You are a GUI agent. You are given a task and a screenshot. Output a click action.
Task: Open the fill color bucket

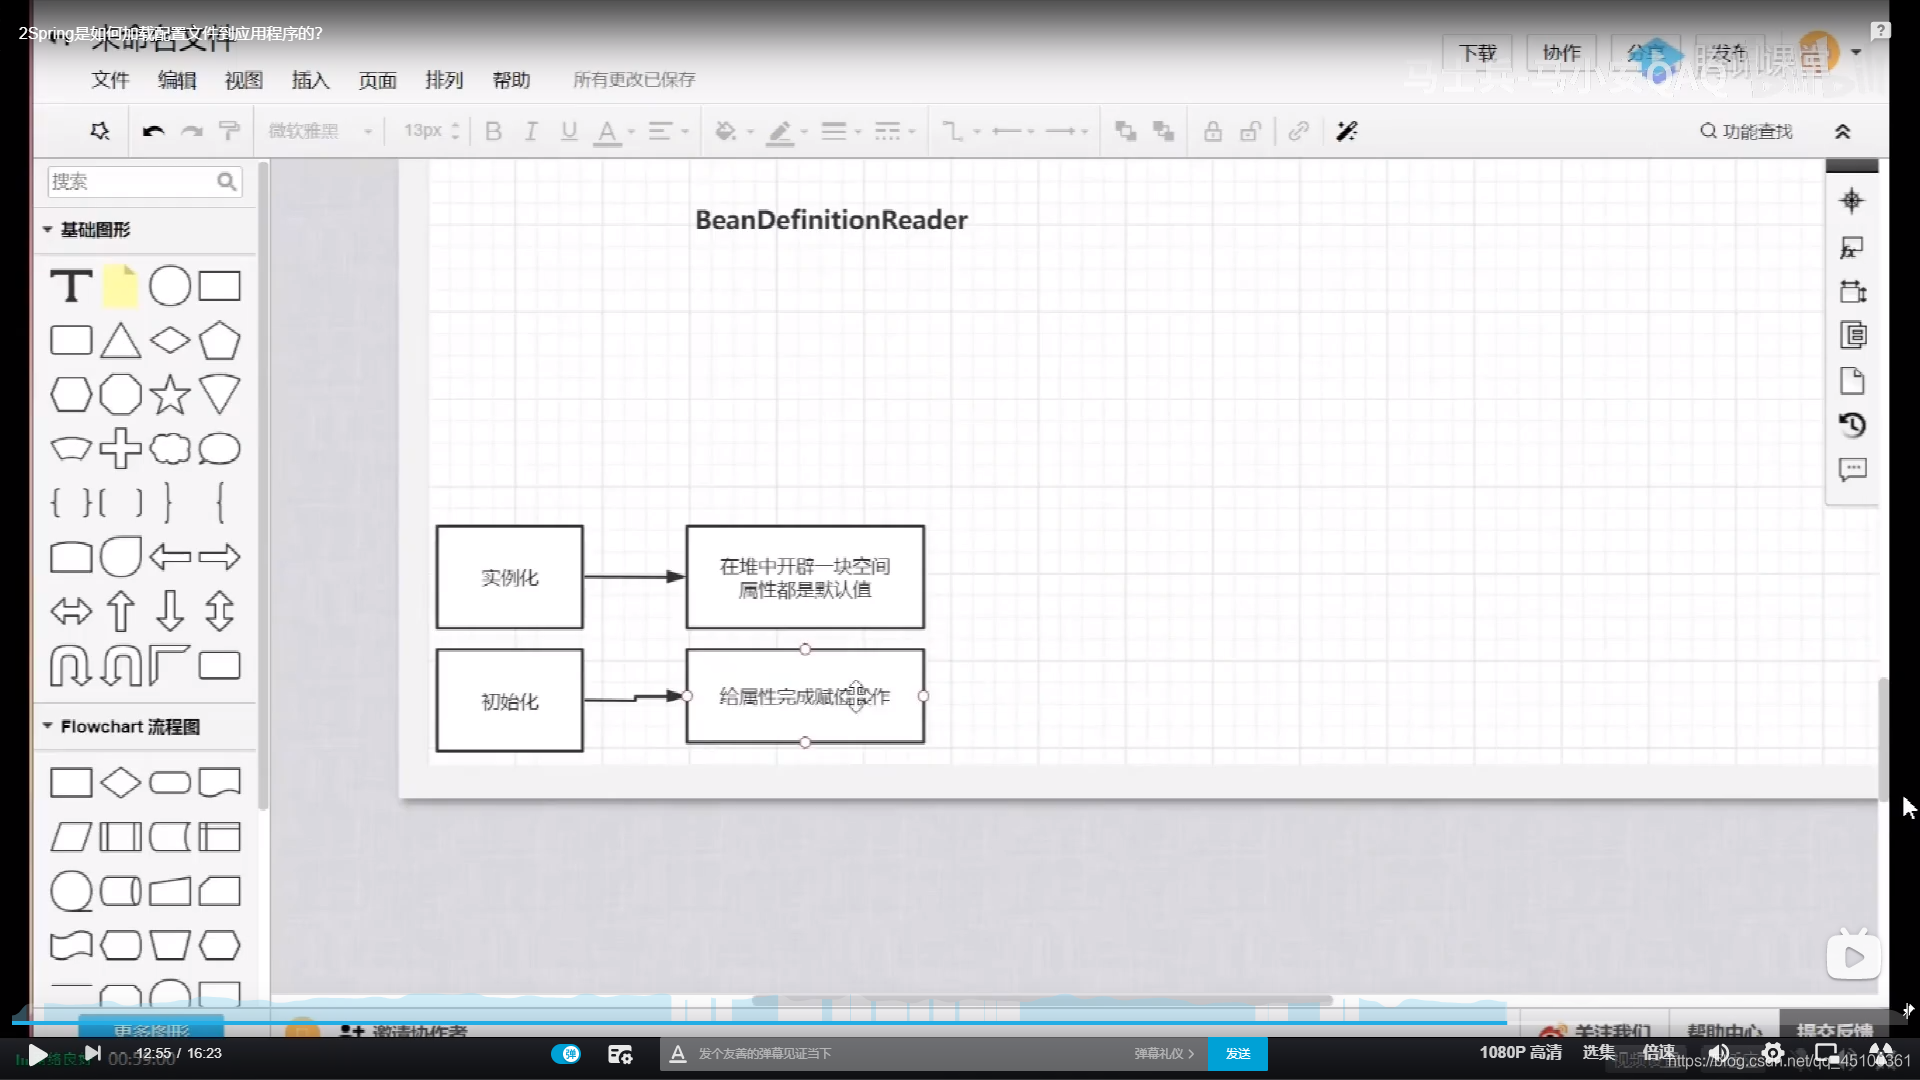(733, 131)
